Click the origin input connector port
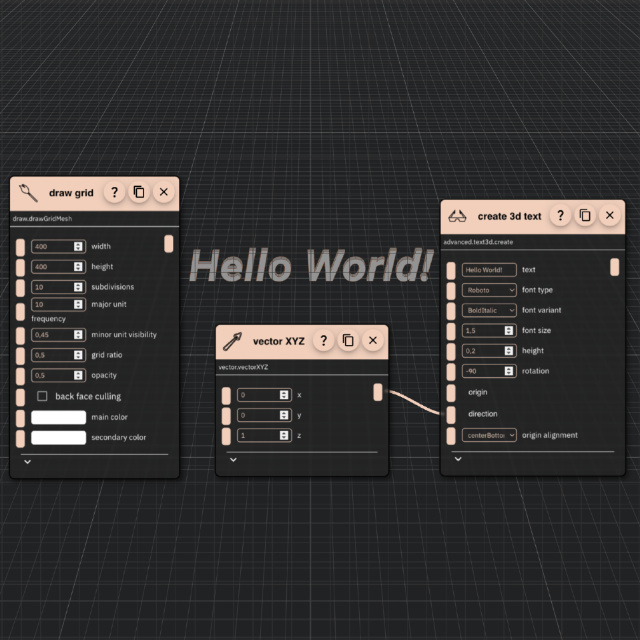The image size is (640, 640). click(x=451, y=393)
